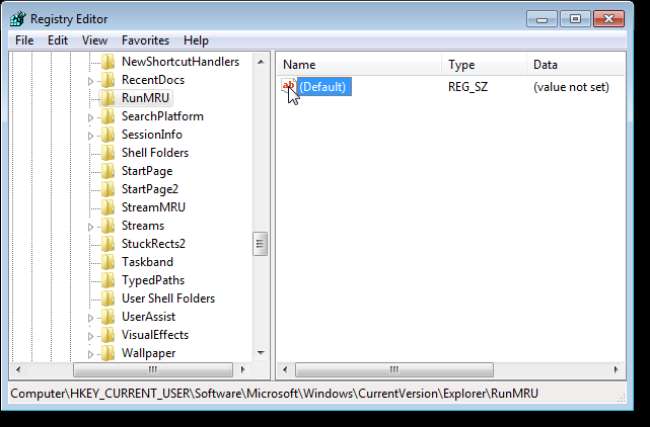This screenshot has width=650, height=427.
Task: Click the tree pane scroll up arrow
Action: [260, 62]
